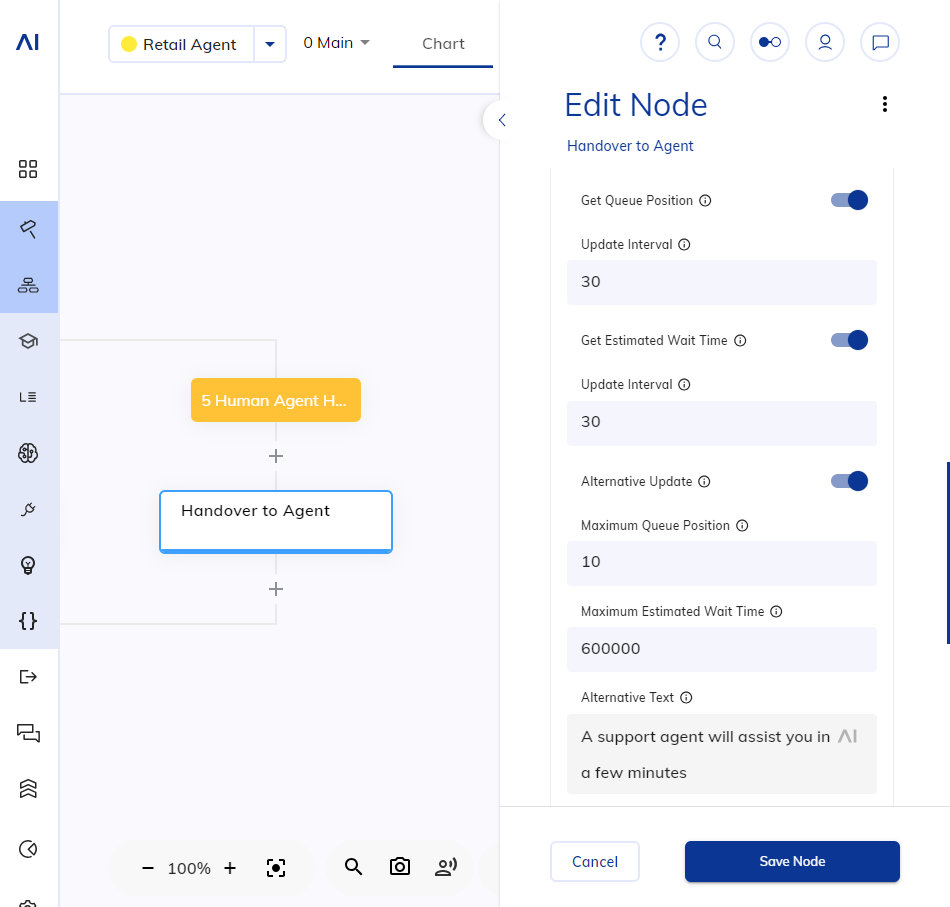Click the Cognigy AI logo

click(28, 42)
